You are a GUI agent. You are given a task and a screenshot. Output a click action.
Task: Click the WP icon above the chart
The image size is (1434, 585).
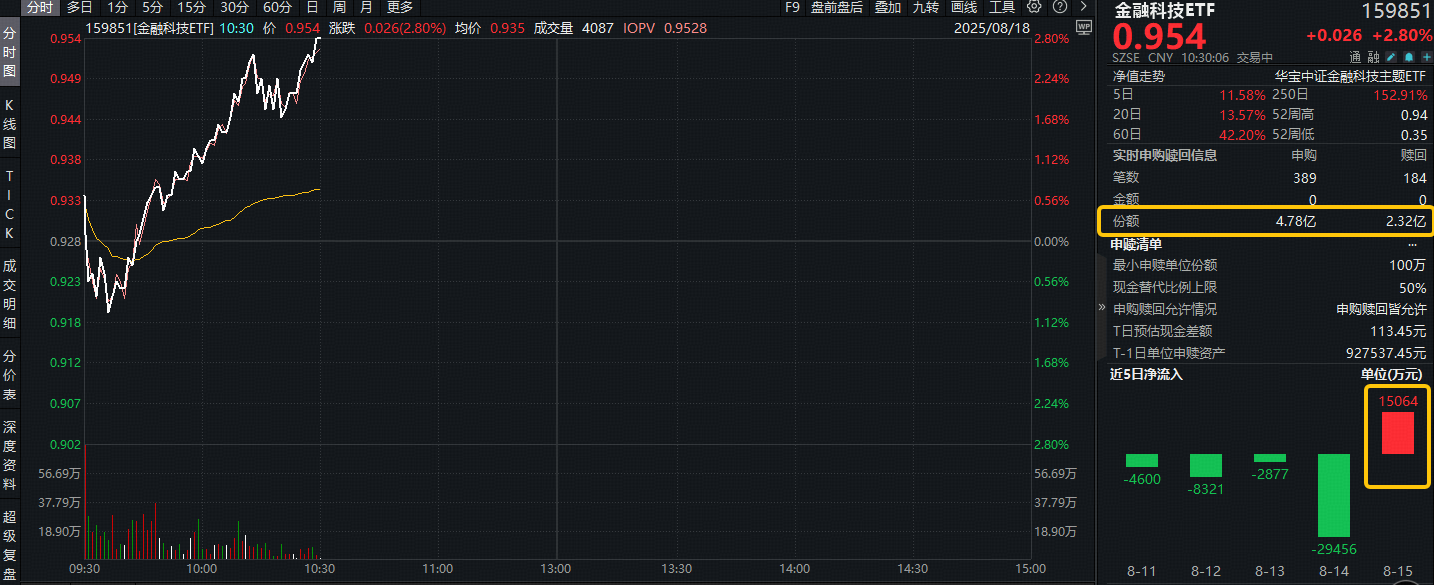1083,28
